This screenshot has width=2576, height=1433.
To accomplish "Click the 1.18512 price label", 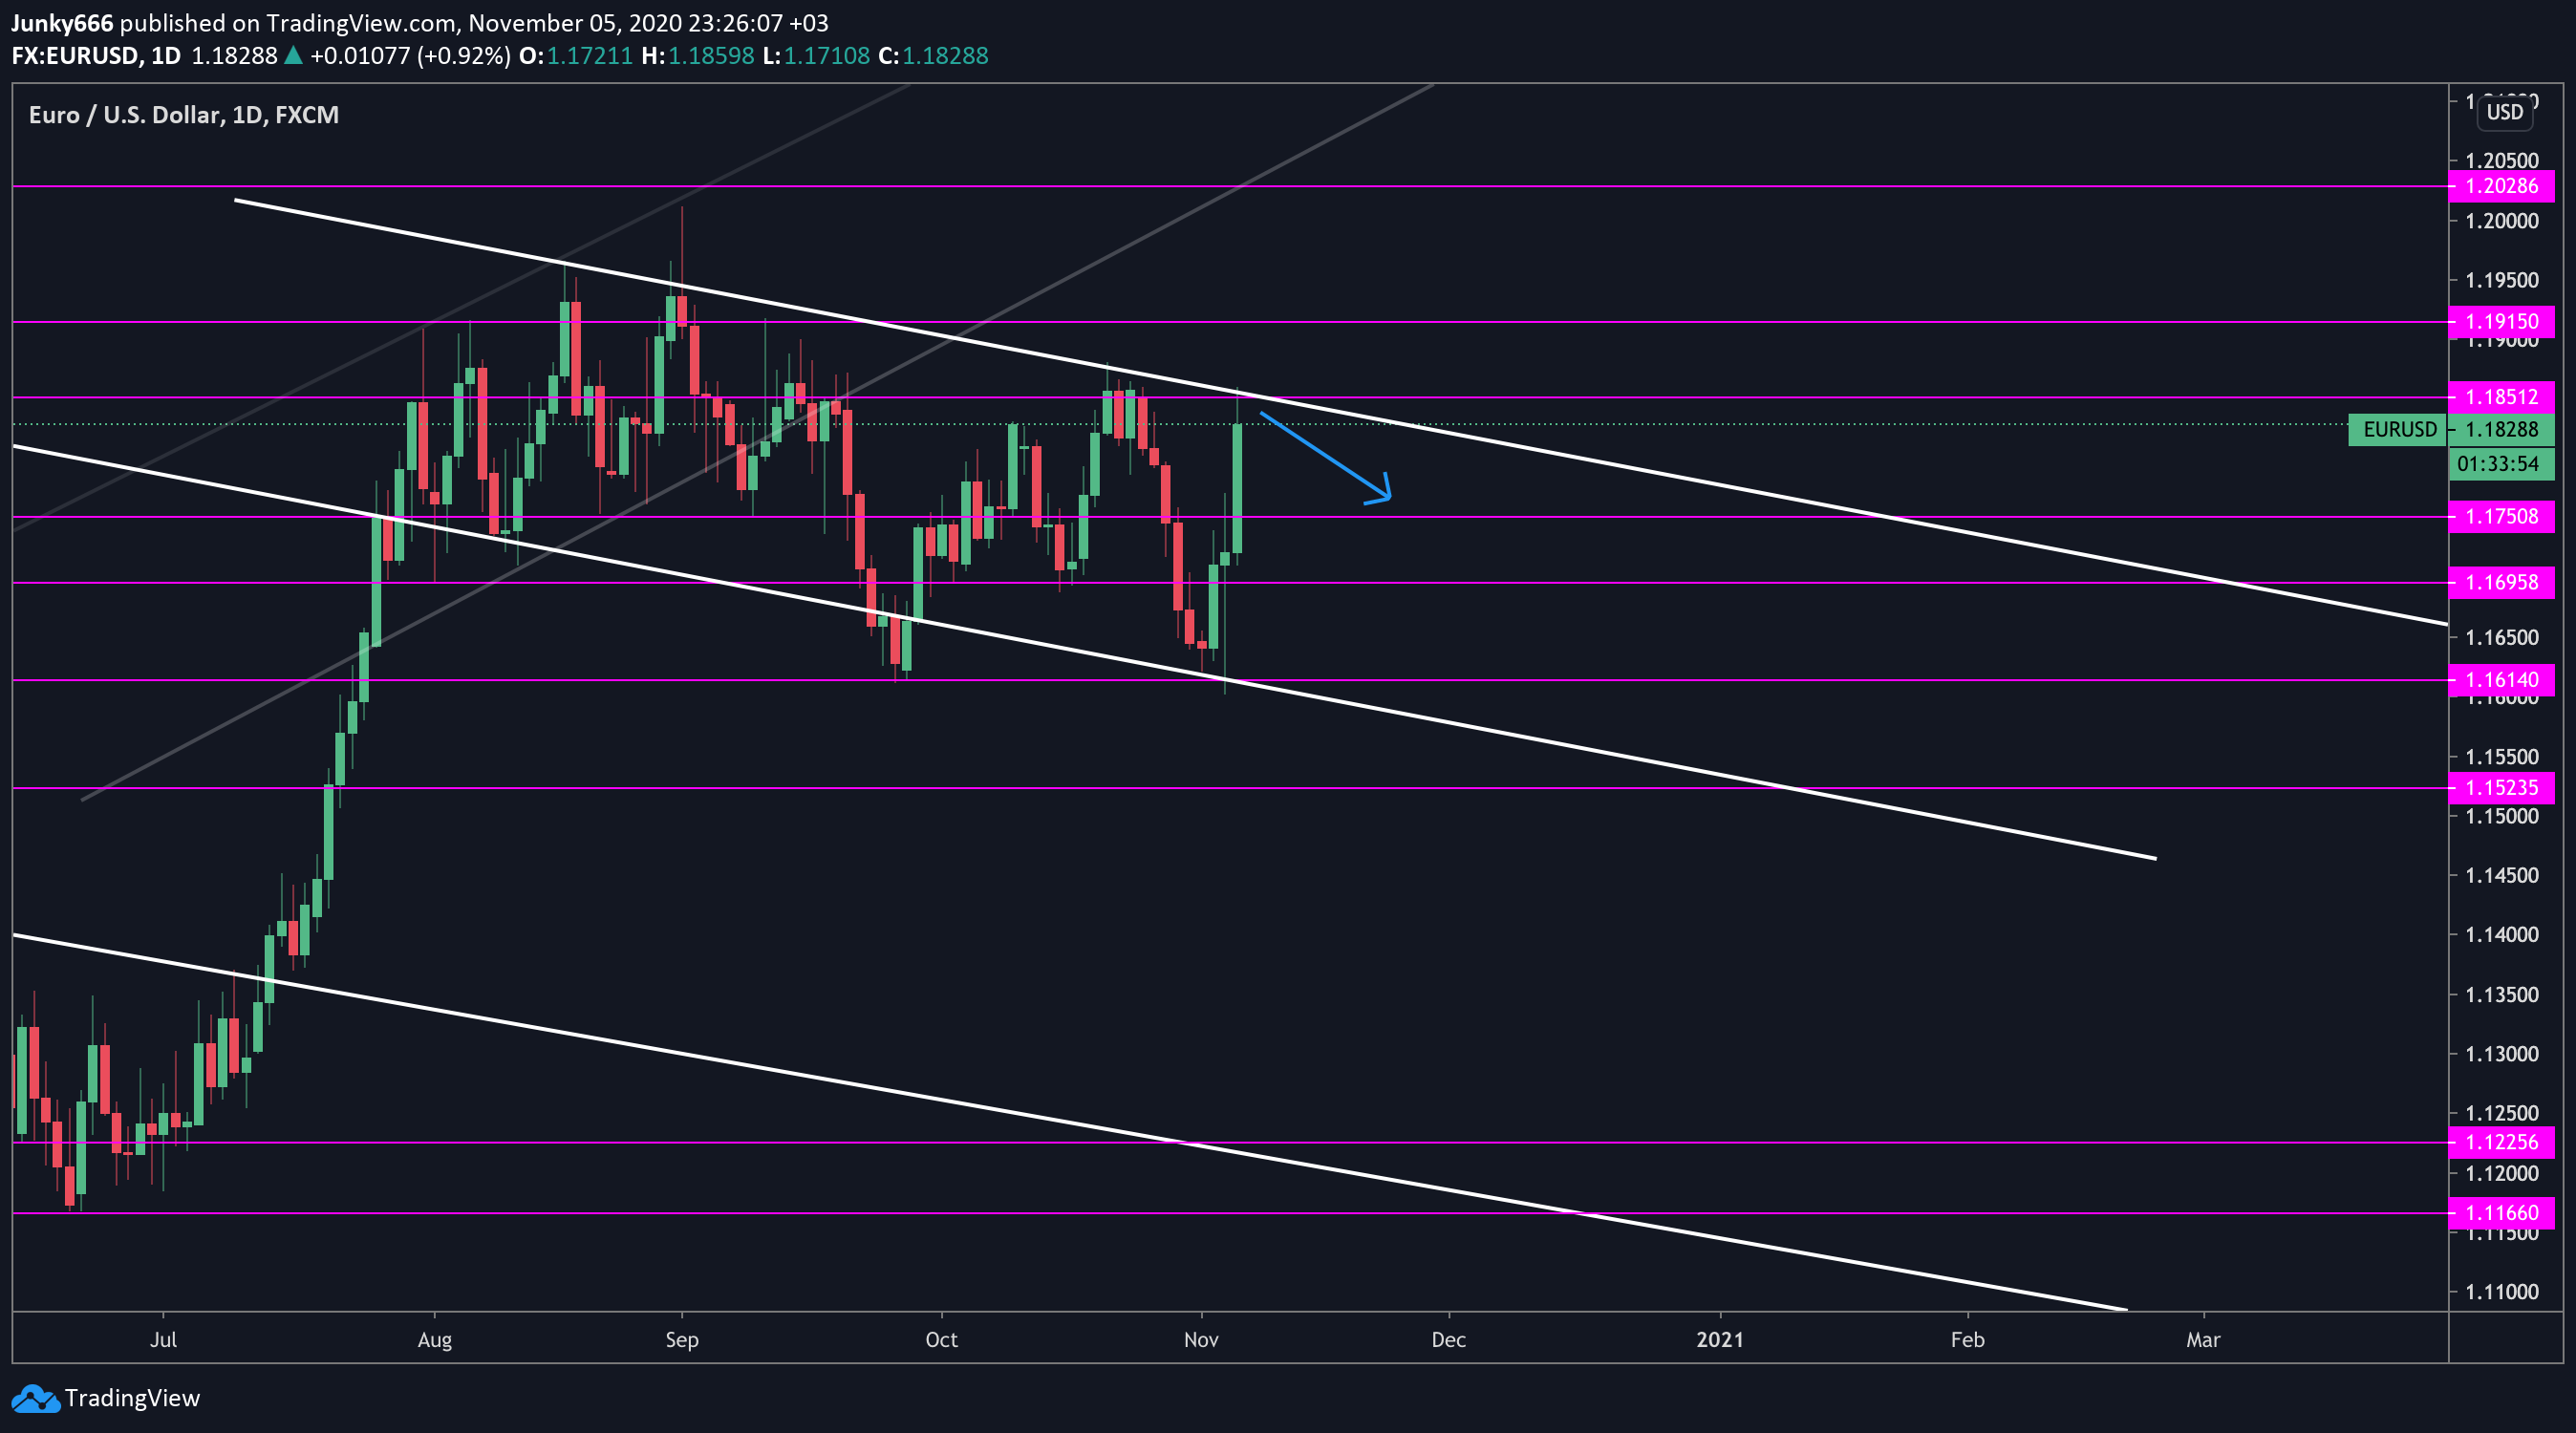I will pyautogui.click(x=2502, y=397).
